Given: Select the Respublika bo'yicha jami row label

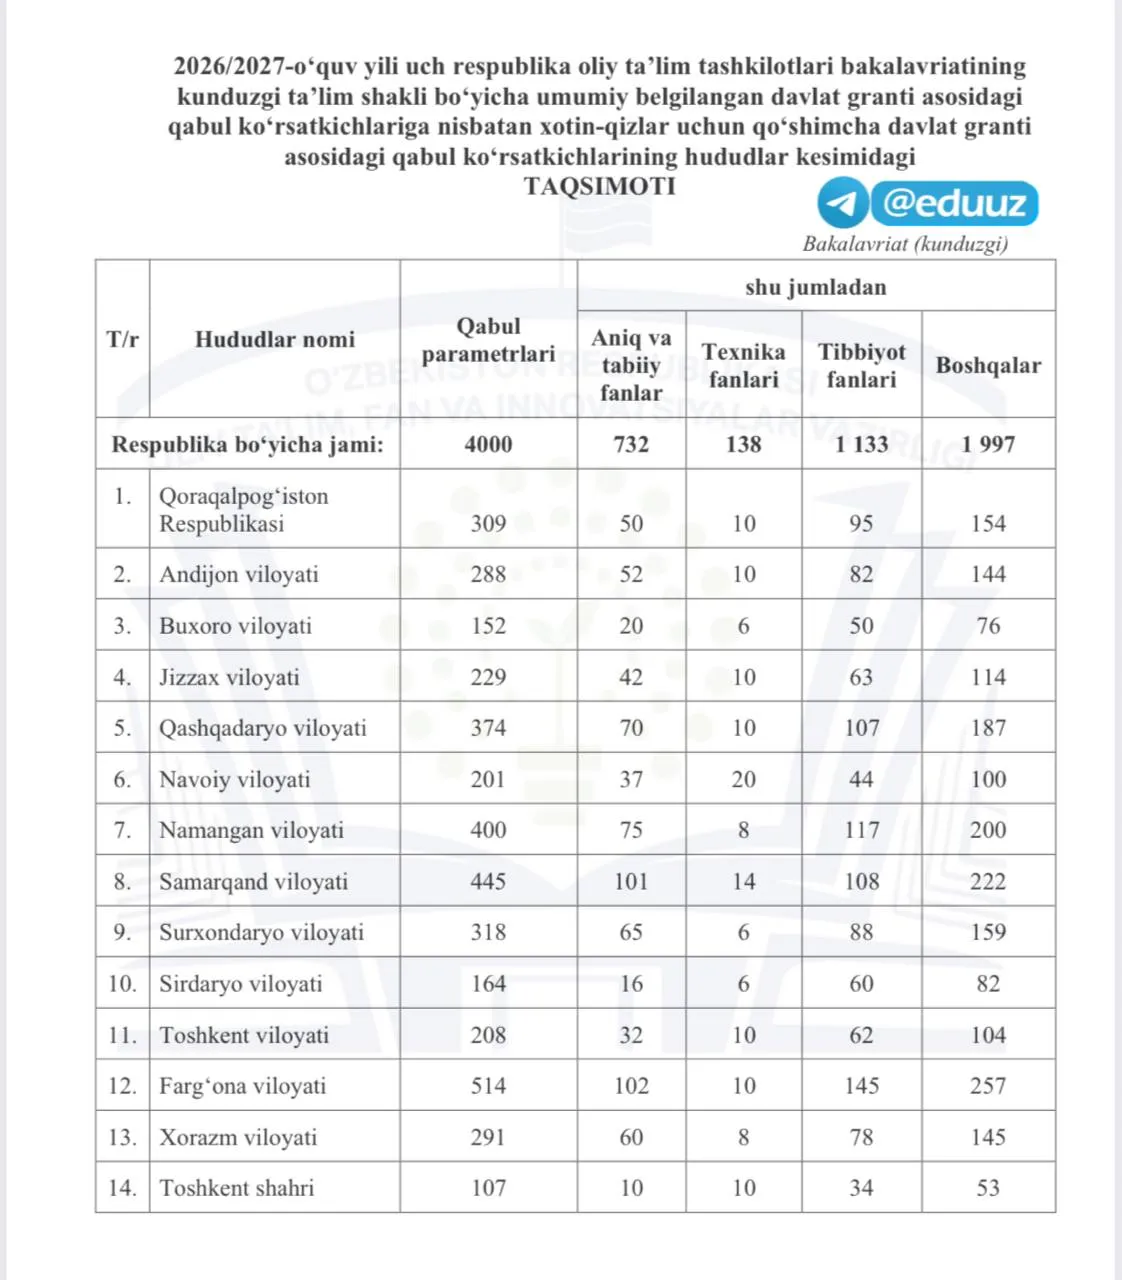Looking at the screenshot, I should tap(247, 444).
